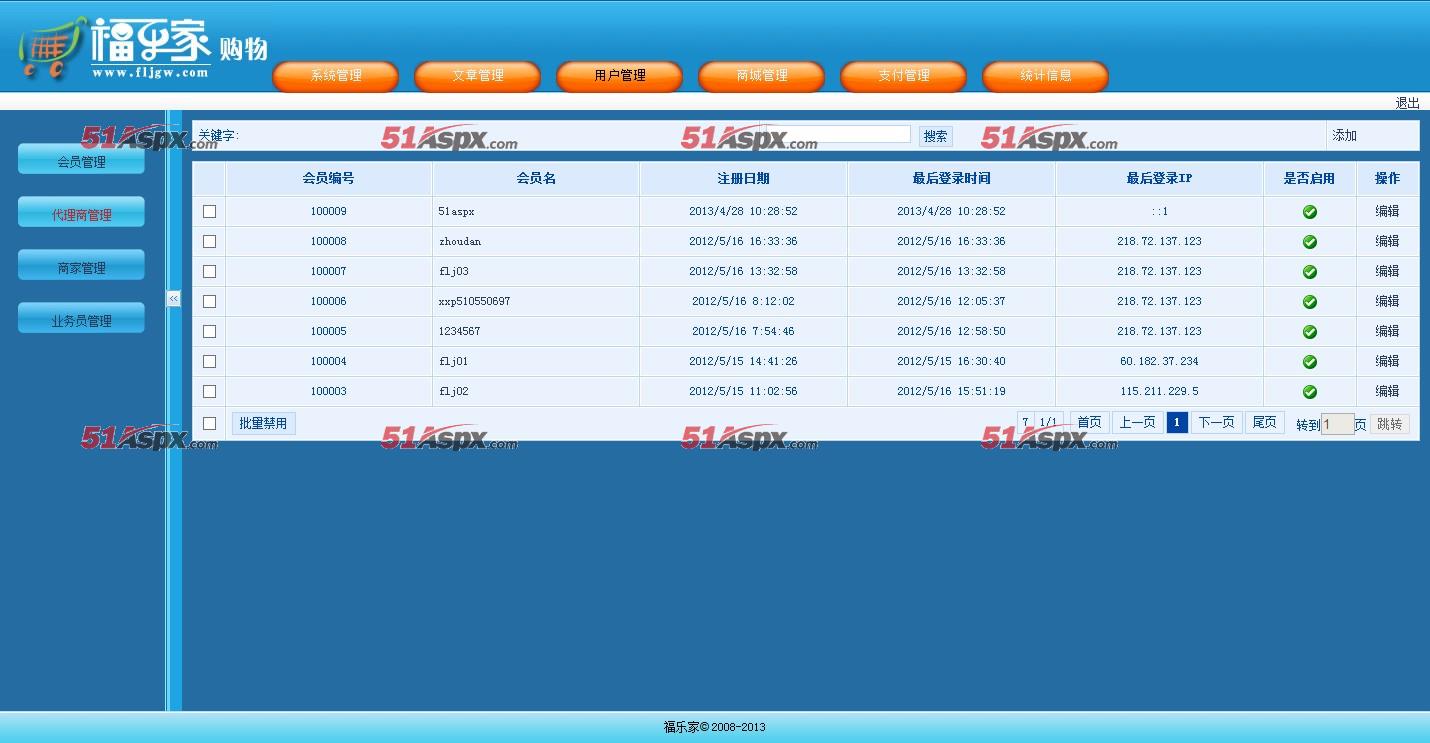
Task: Select the 用户管理 tab
Action: click(620, 76)
